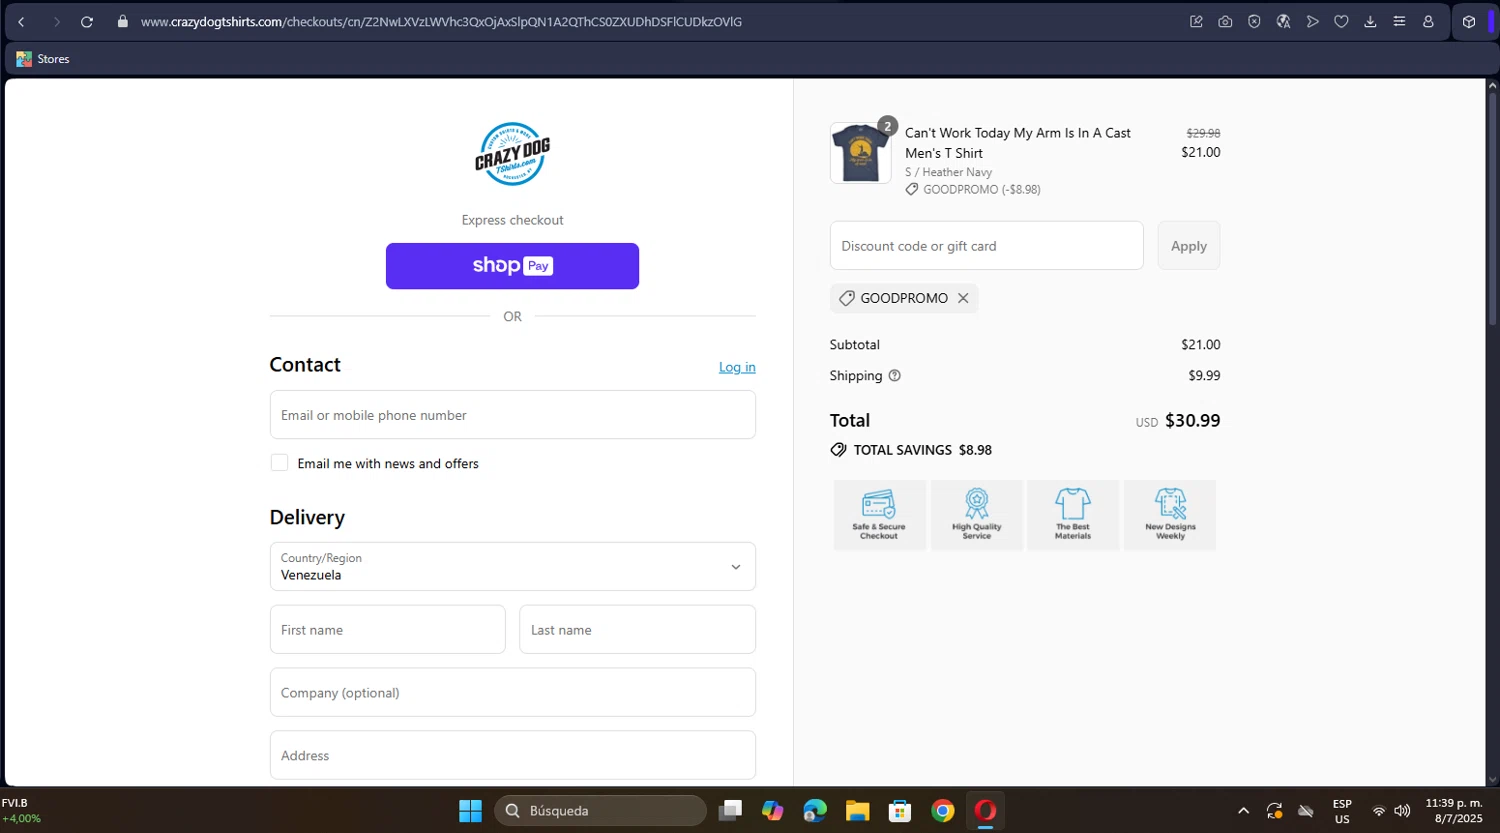1500x833 pixels.
Task: Launch Copilot from the taskbar
Action: point(772,811)
